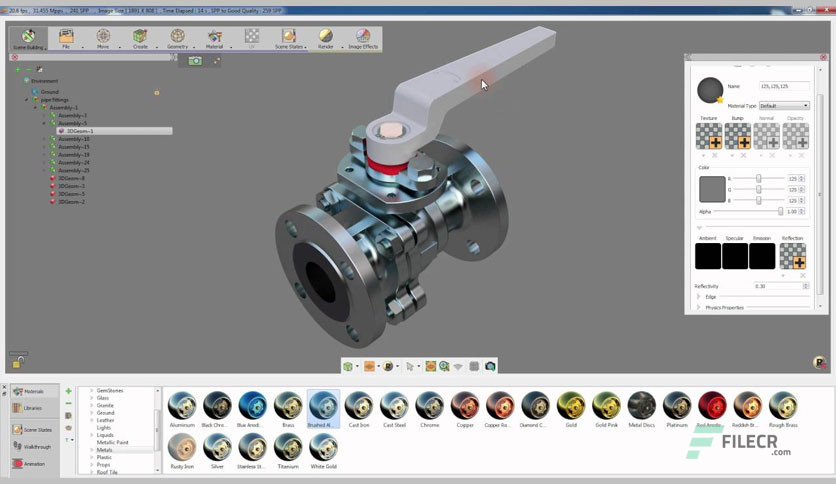The height and width of the screenshot is (484, 836).
Task: Open the Material Type dropdown
Action: (784, 106)
